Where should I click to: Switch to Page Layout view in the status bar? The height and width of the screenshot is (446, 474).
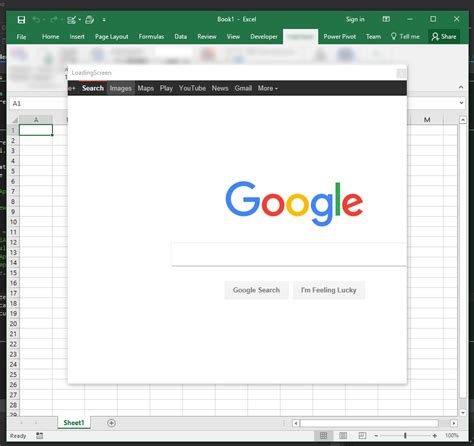coord(343,436)
